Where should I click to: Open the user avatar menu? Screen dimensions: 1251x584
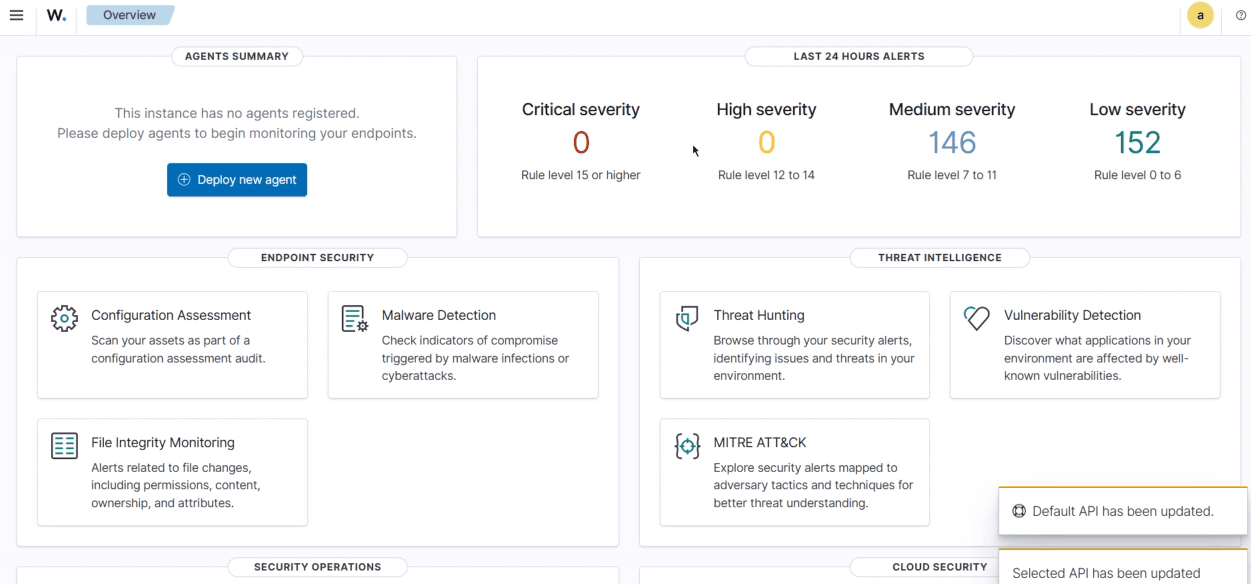pyautogui.click(x=1200, y=15)
